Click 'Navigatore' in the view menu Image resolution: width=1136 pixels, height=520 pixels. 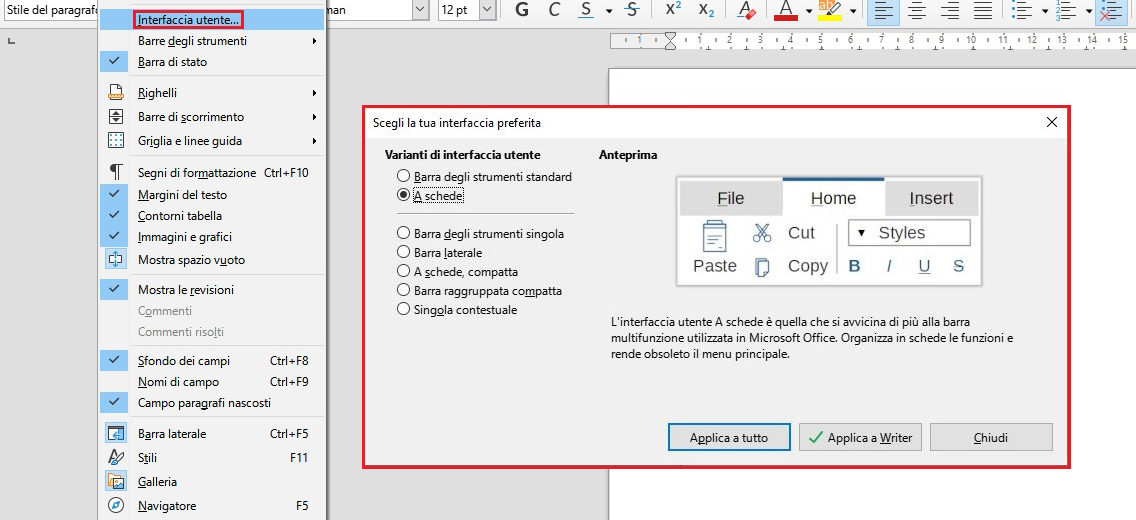166,506
